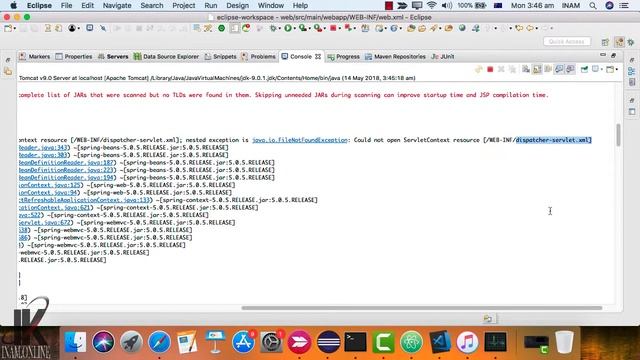Click Open Console icon

coord(610,69)
